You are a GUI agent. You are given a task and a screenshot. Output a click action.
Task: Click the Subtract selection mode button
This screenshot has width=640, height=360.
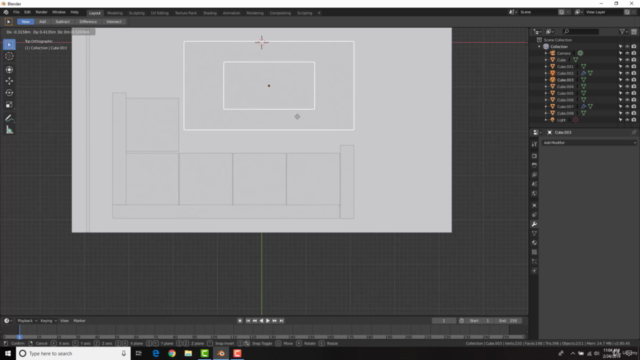tap(62, 22)
